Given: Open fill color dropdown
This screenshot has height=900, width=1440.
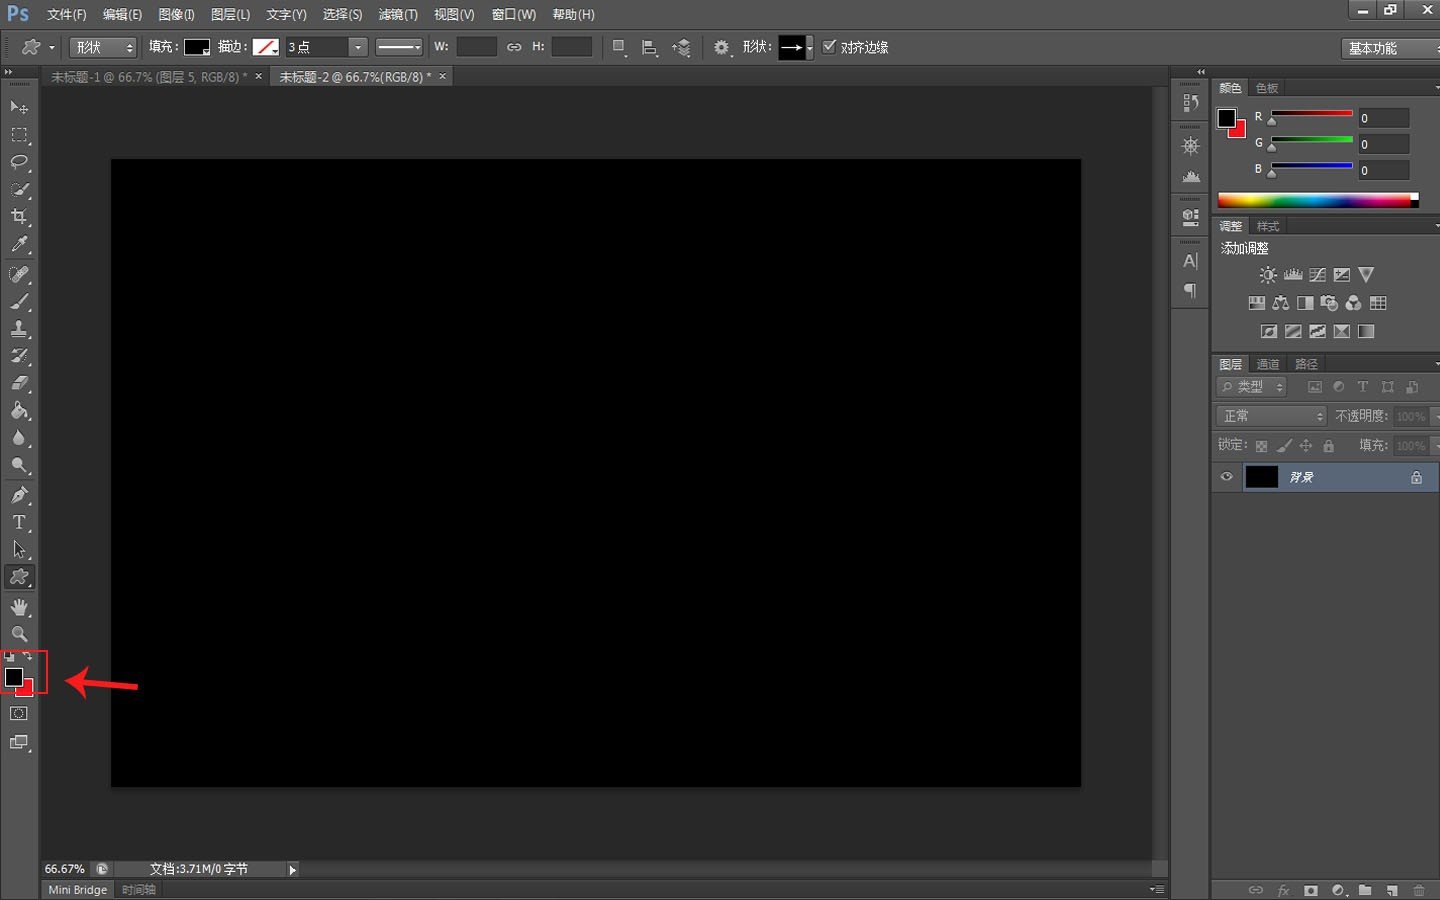Looking at the screenshot, I should (x=197, y=47).
